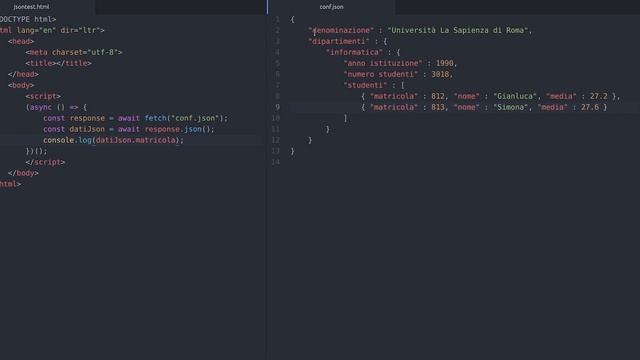Click the DOCTYPE html declaration
This screenshot has width=640, height=360.
28,19
